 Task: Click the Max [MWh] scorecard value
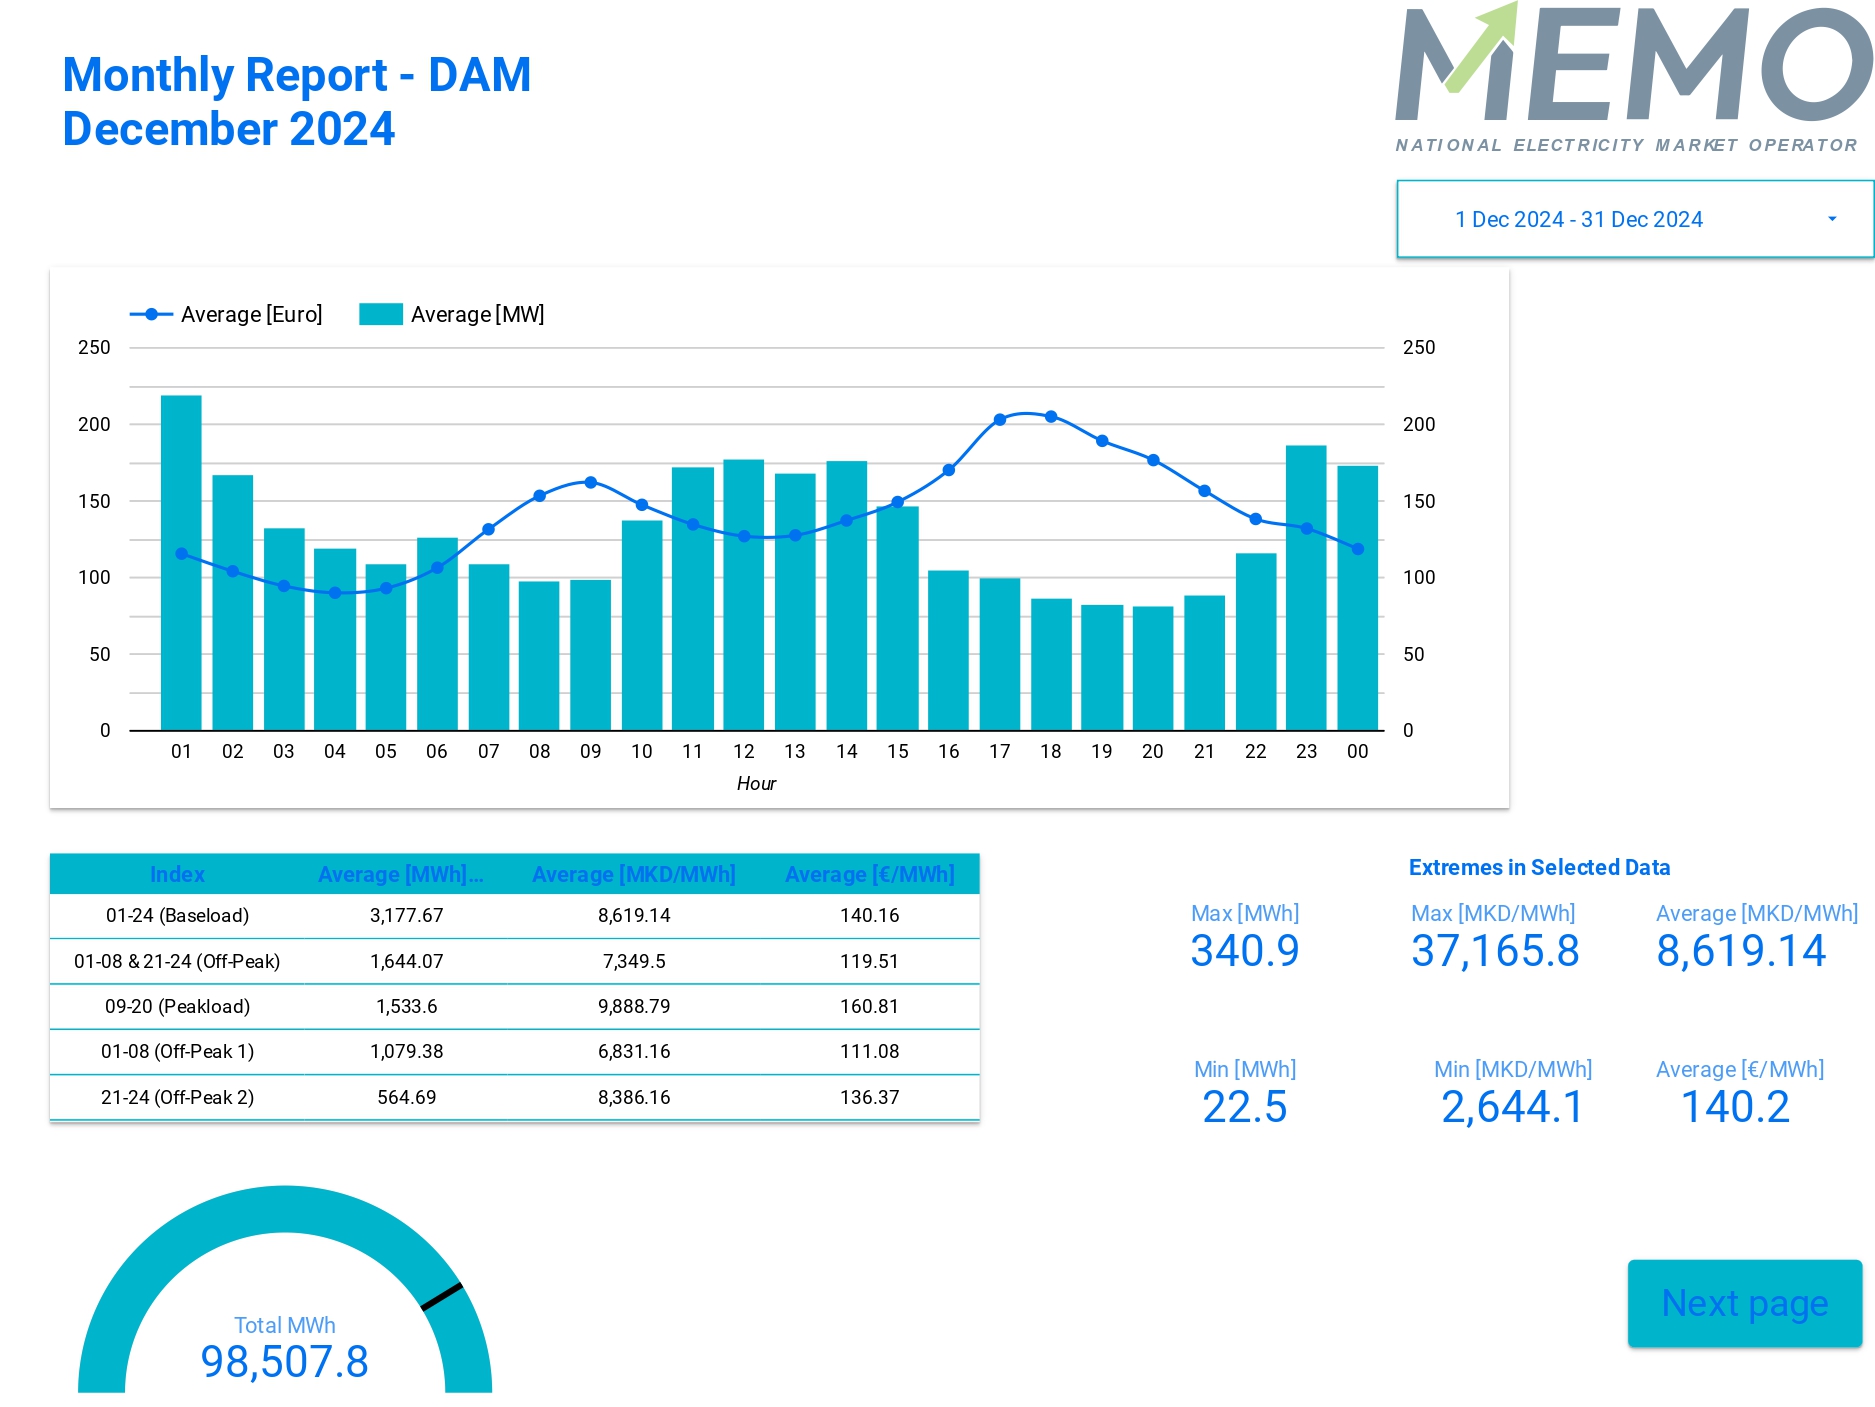[x=1244, y=951]
